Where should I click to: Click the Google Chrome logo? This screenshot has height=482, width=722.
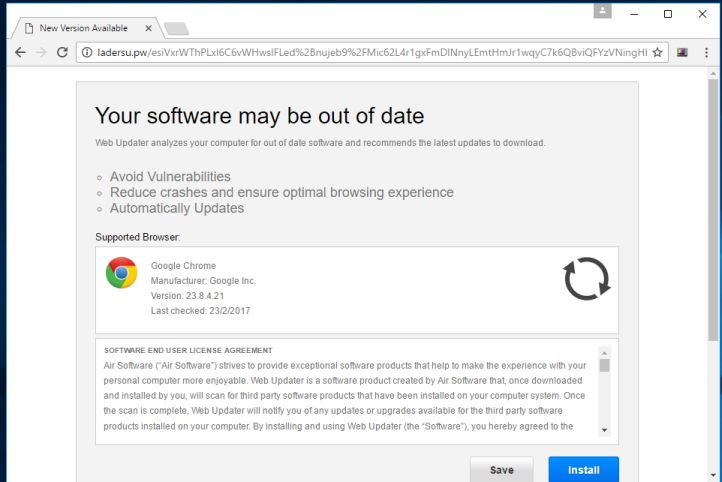(x=122, y=273)
